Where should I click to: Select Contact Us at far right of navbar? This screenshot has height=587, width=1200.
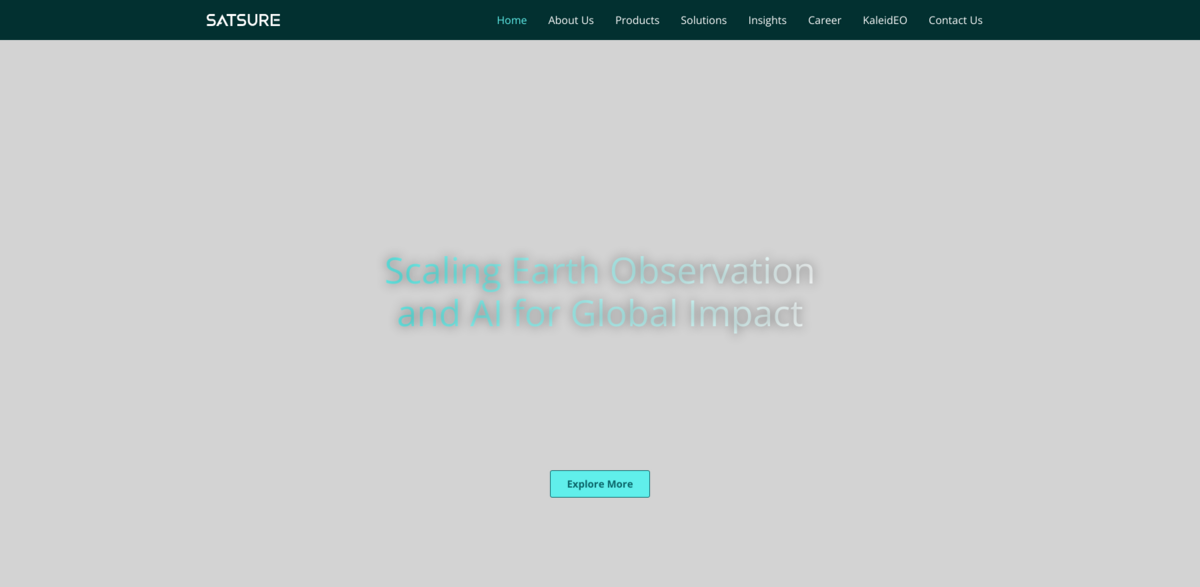(x=955, y=20)
